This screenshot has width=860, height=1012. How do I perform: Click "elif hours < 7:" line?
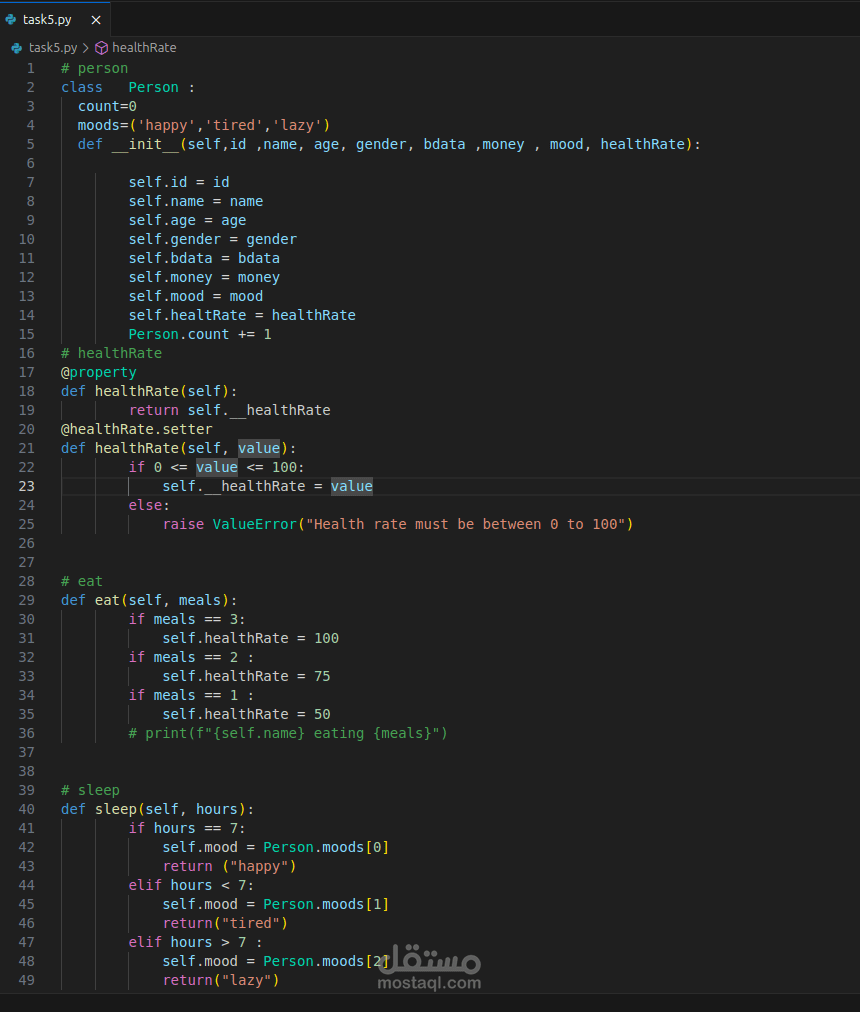pos(191,885)
